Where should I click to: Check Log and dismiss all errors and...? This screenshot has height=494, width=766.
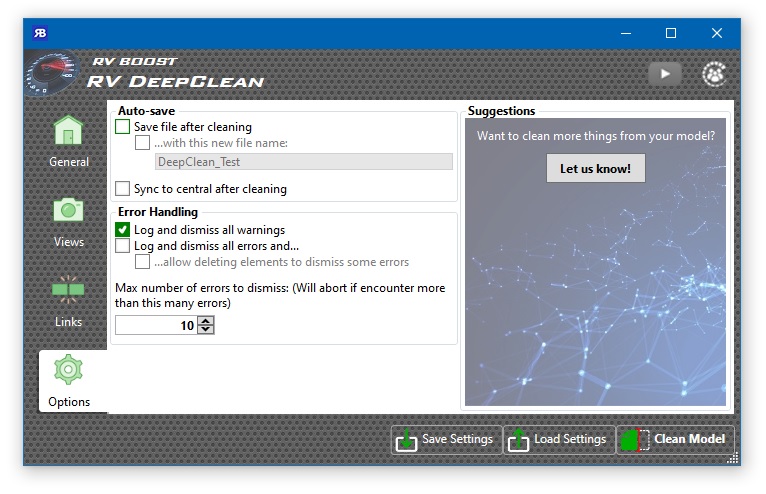[x=122, y=245]
